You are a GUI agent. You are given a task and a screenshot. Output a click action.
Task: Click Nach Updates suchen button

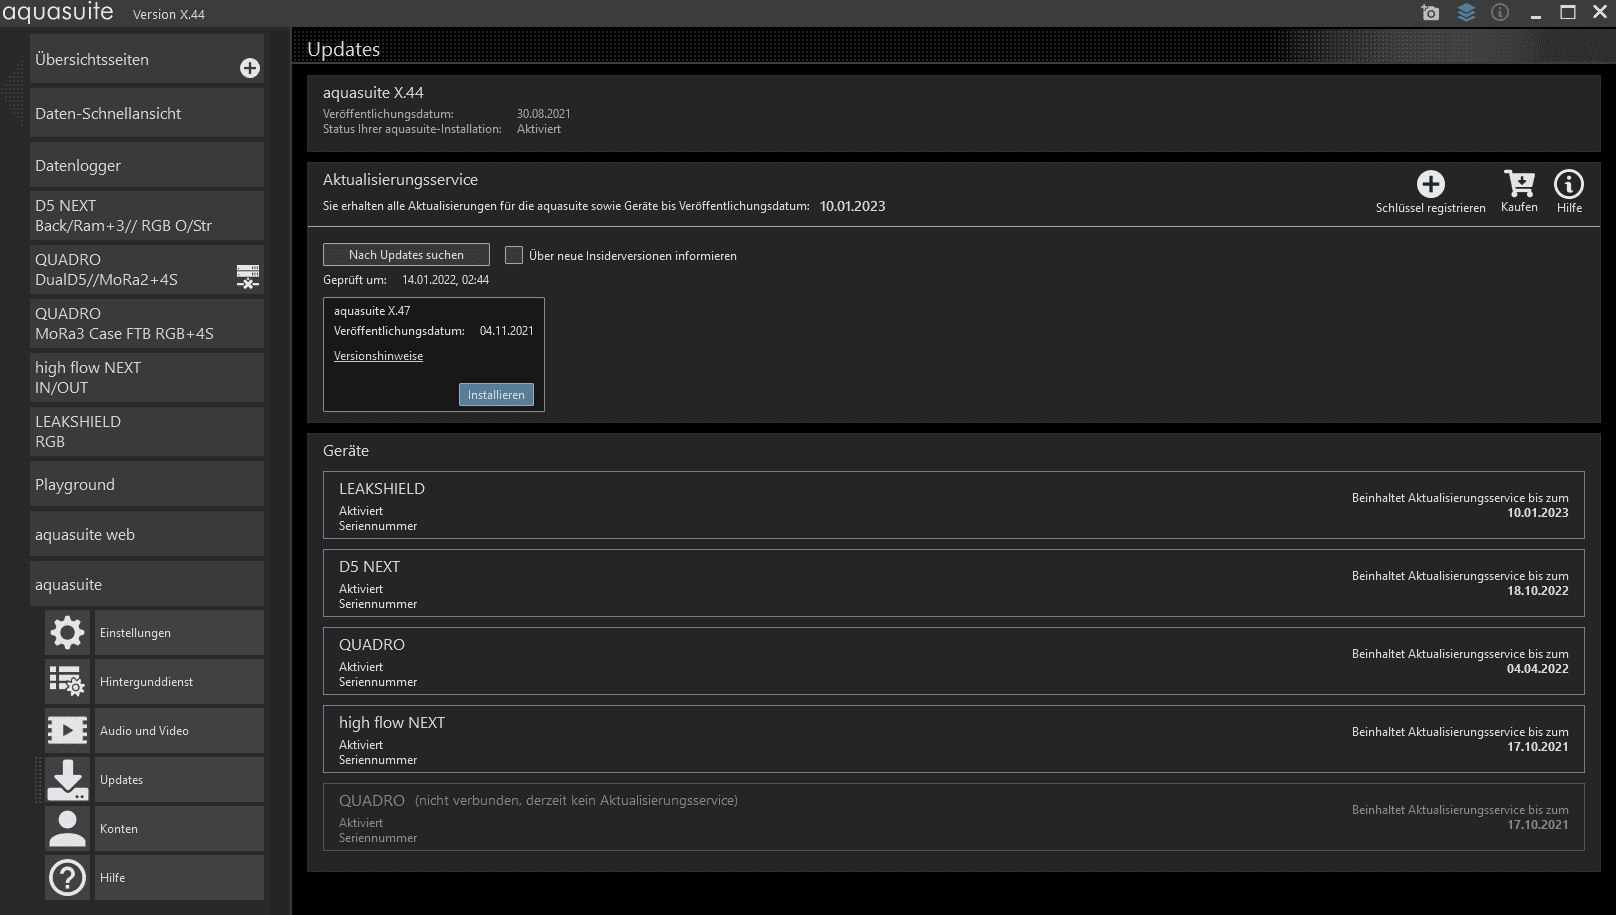[x=406, y=255]
